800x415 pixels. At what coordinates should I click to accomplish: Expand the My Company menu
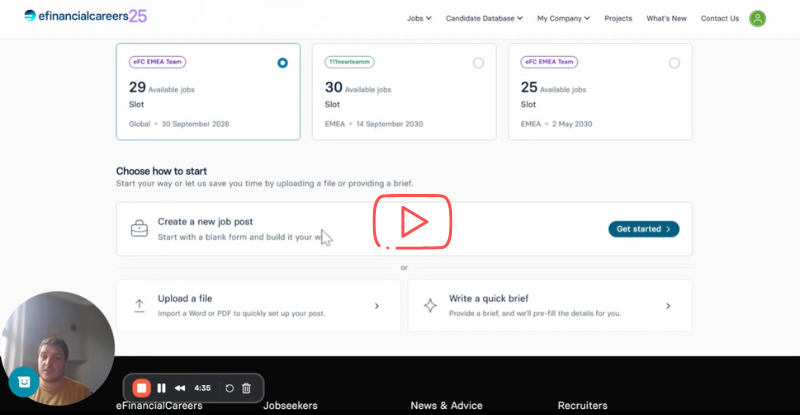(563, 18)
